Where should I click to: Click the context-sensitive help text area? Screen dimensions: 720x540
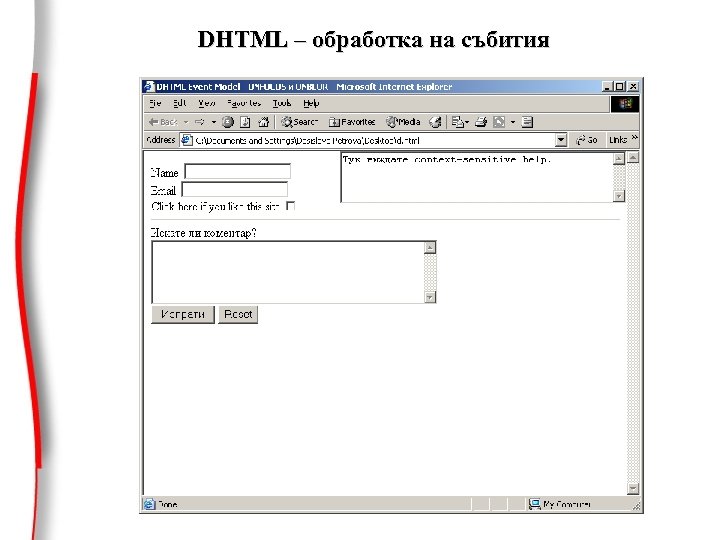click(x=477, y=178)
